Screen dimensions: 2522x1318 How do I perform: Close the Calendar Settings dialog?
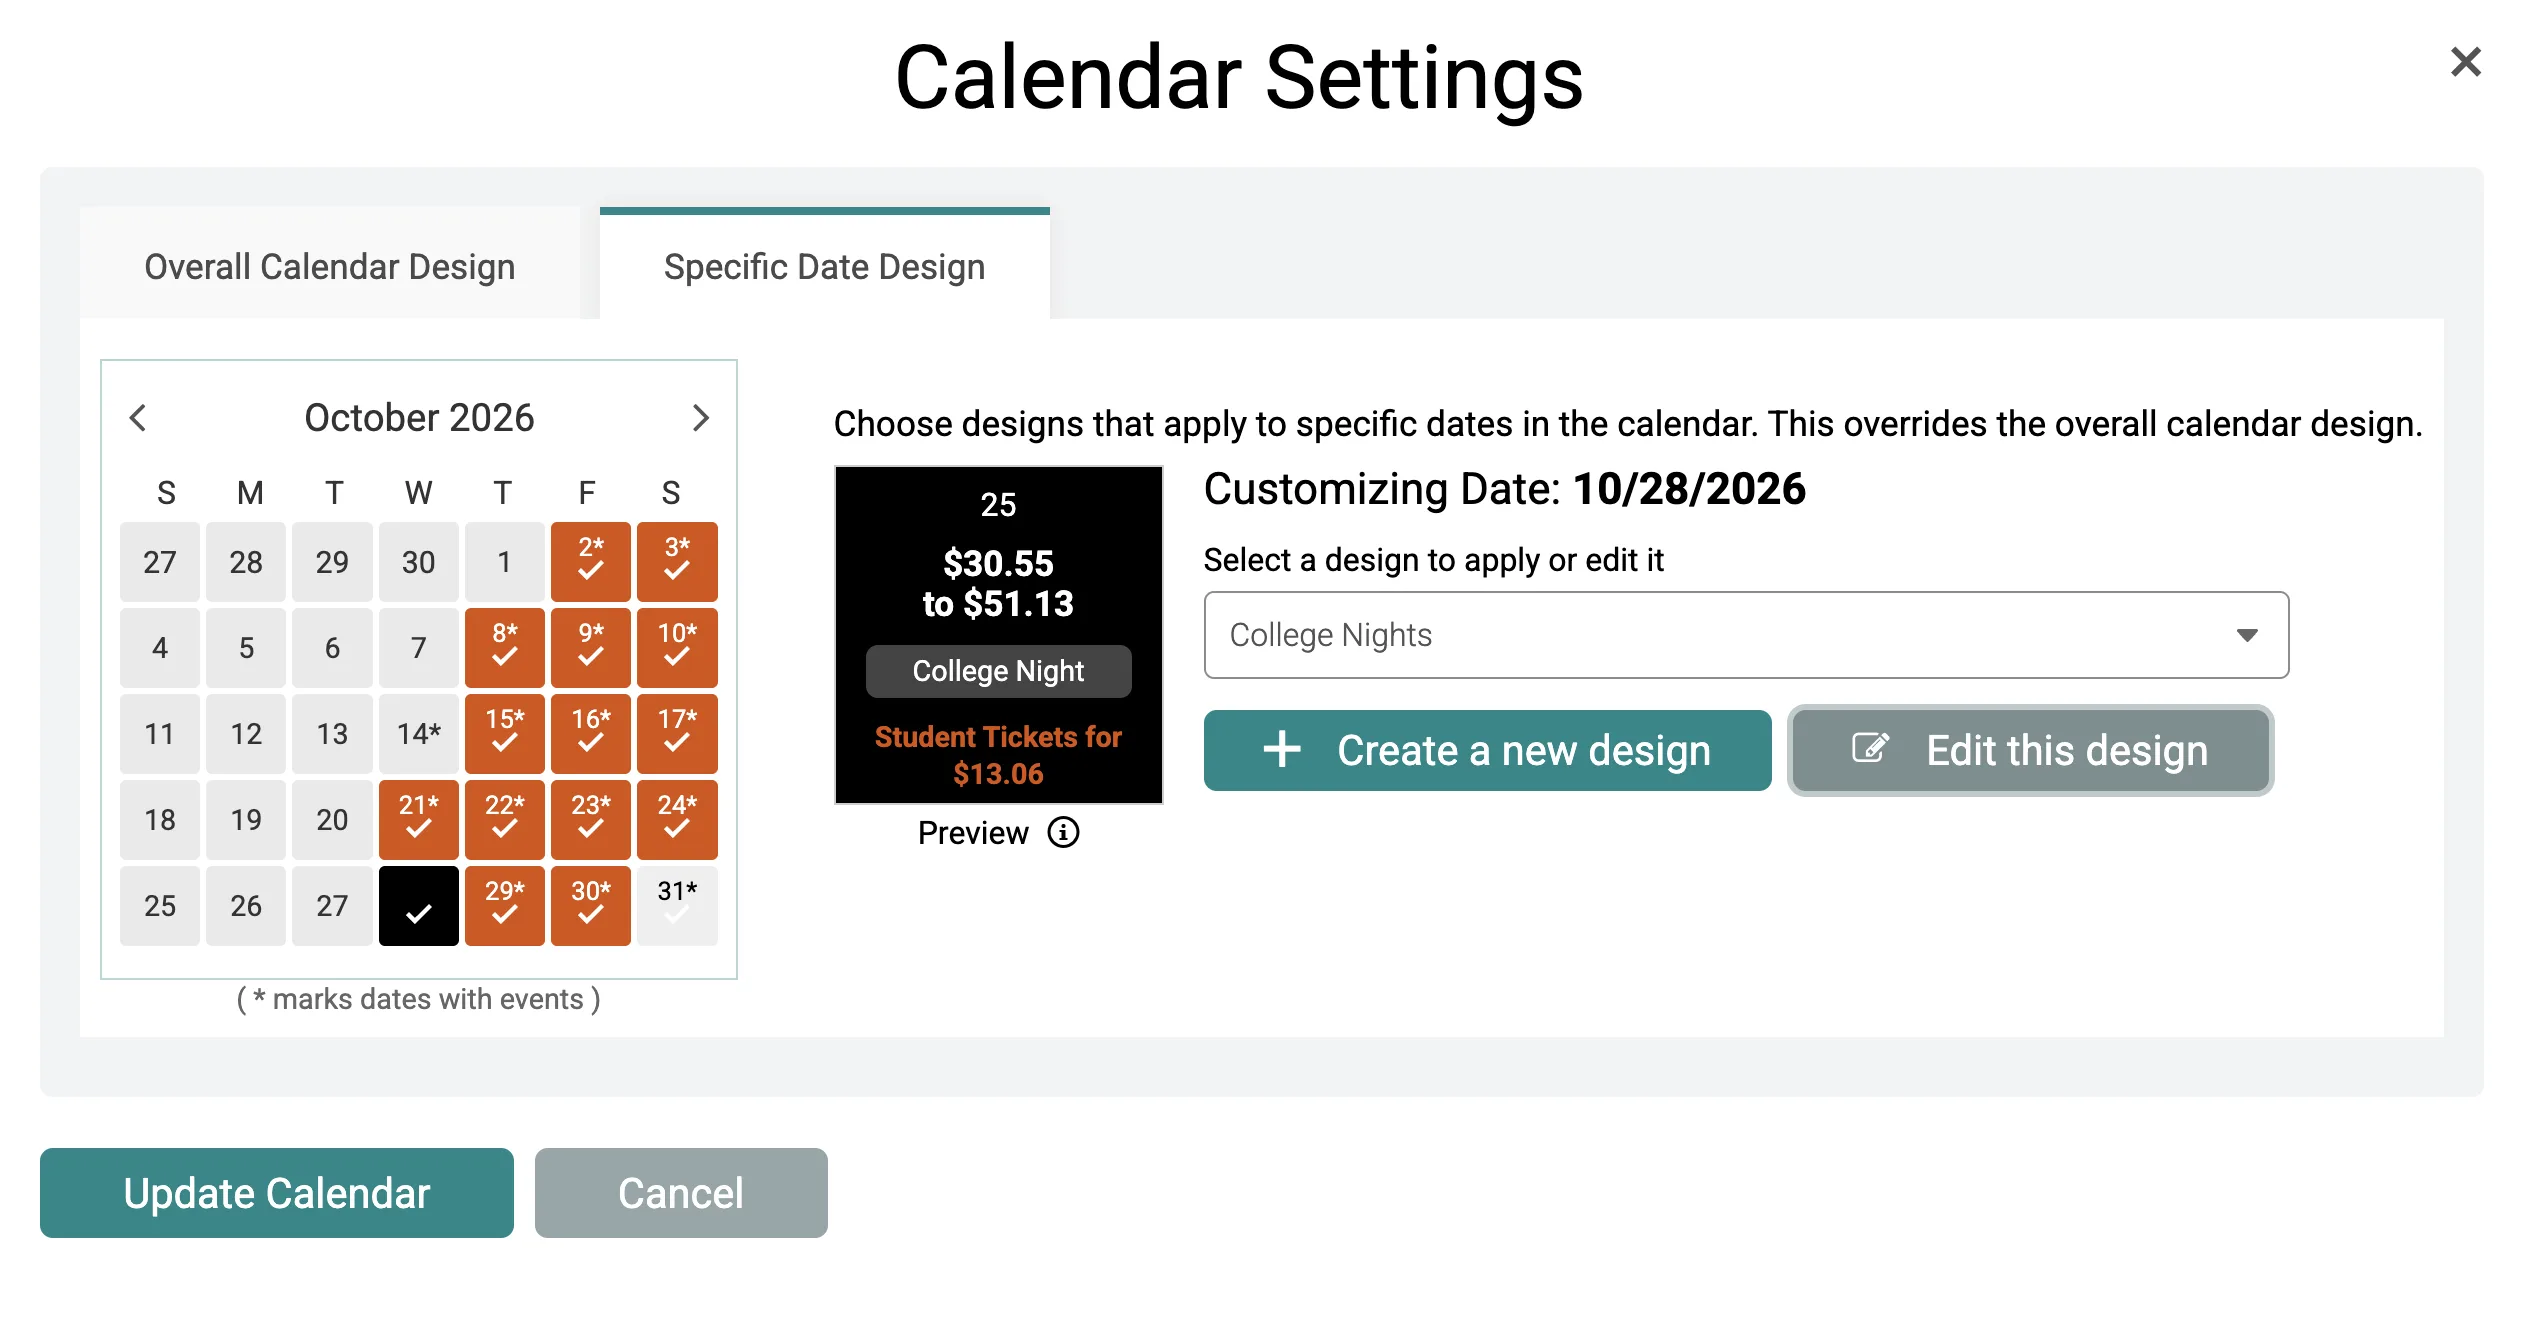click(2466, 62)
